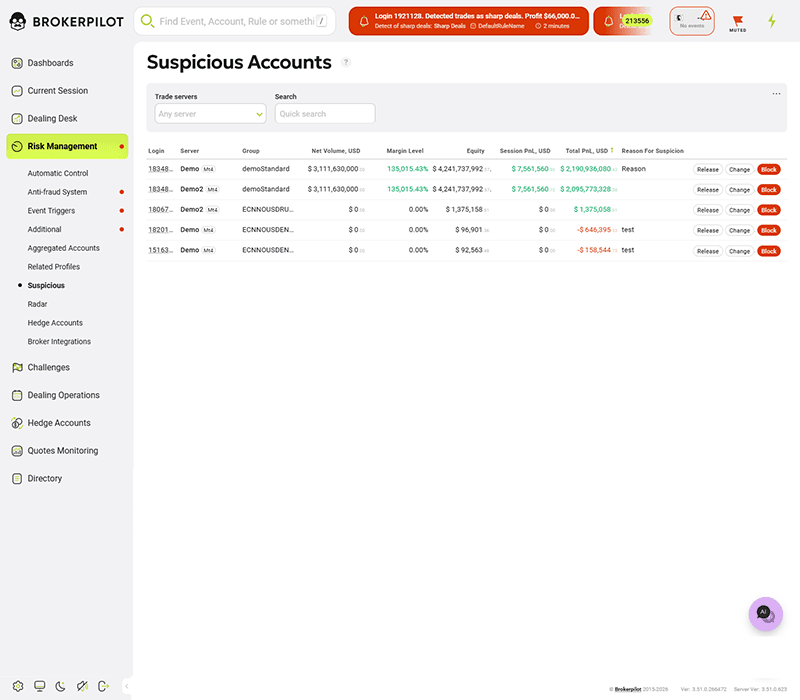Log out using the exit icon

pyautogui.click(x=104, y=686)
